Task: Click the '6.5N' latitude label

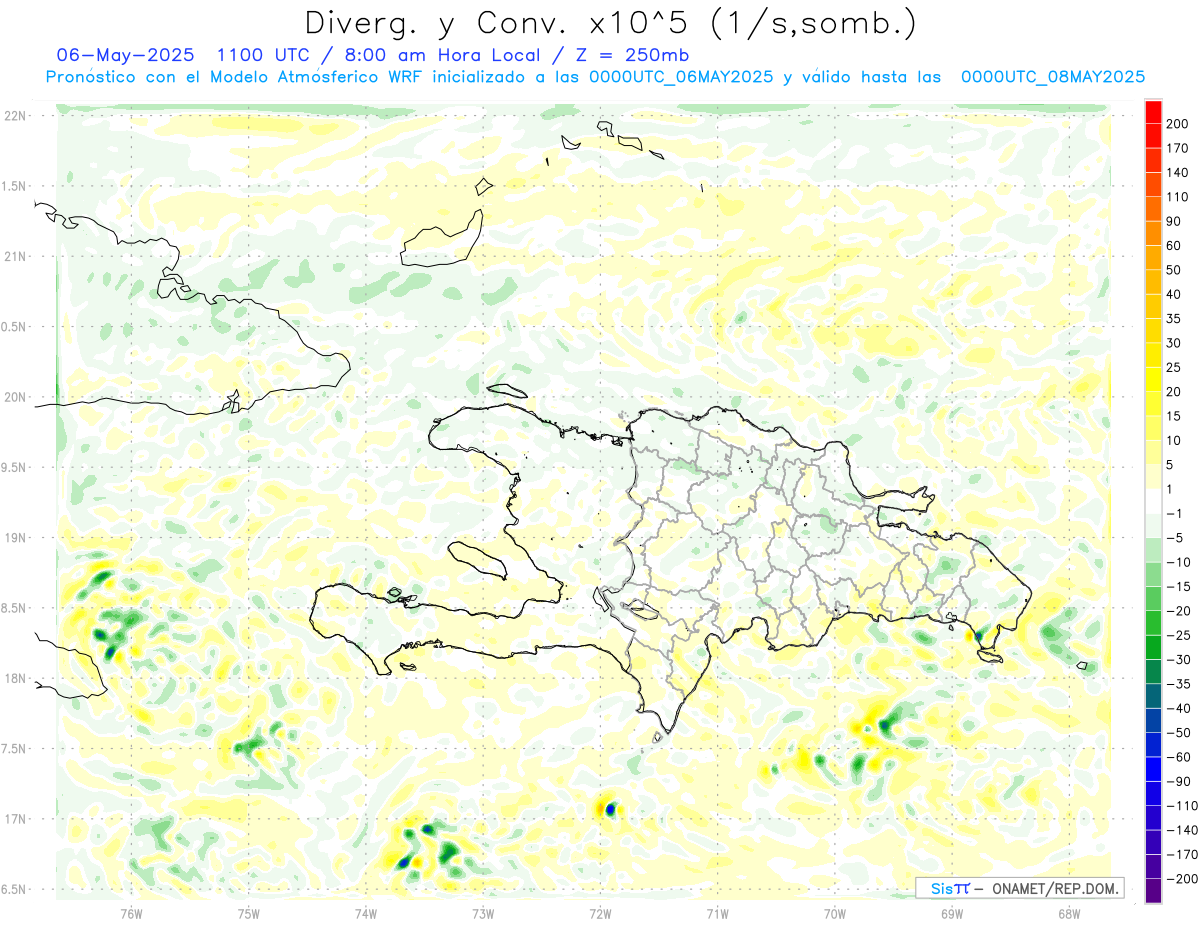Action: 15,889
